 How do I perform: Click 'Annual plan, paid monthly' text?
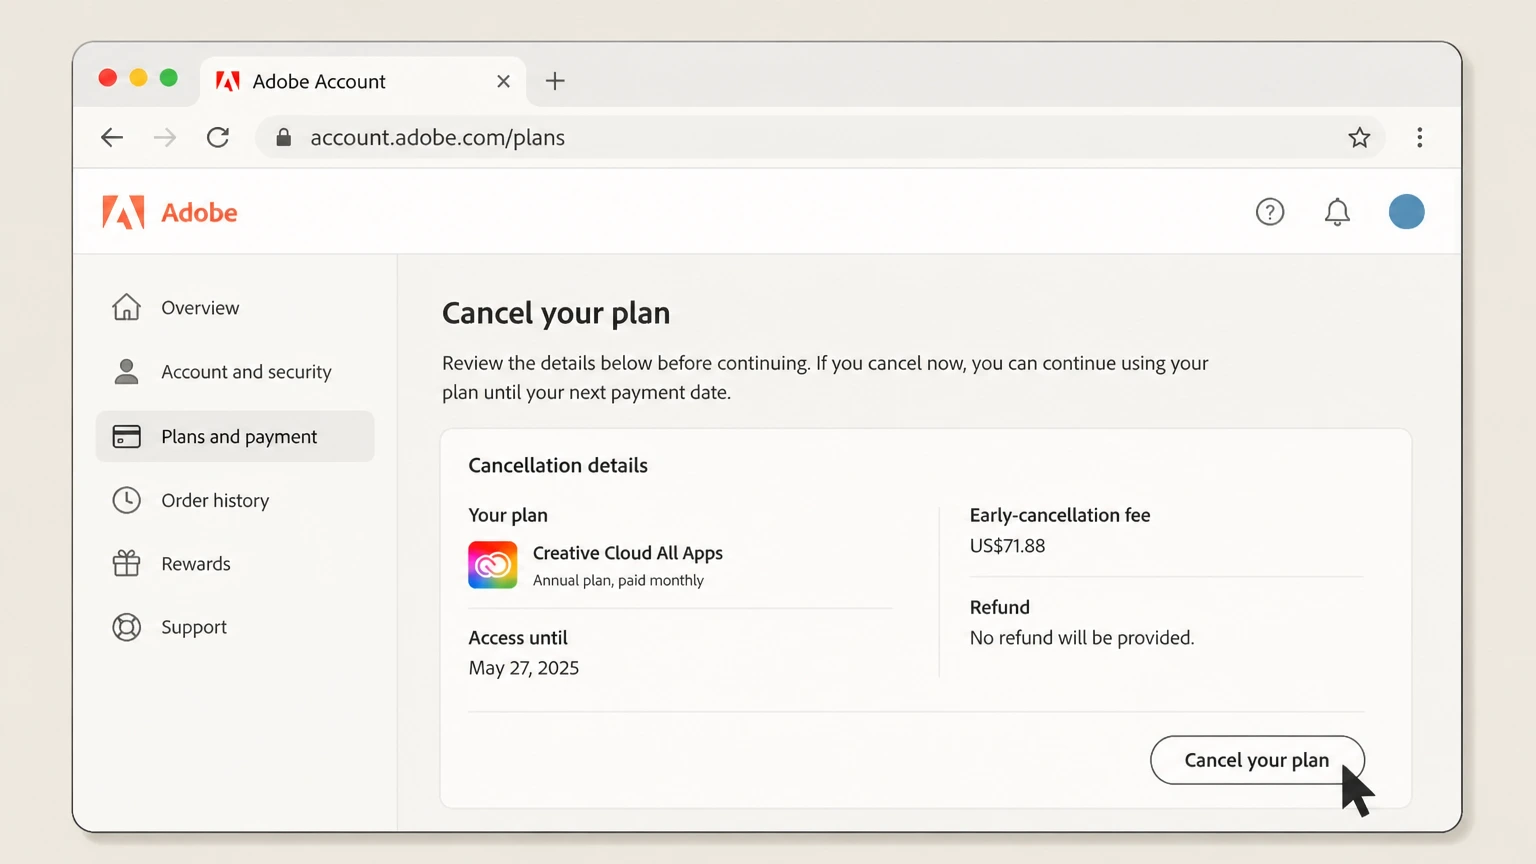(618, 580)
